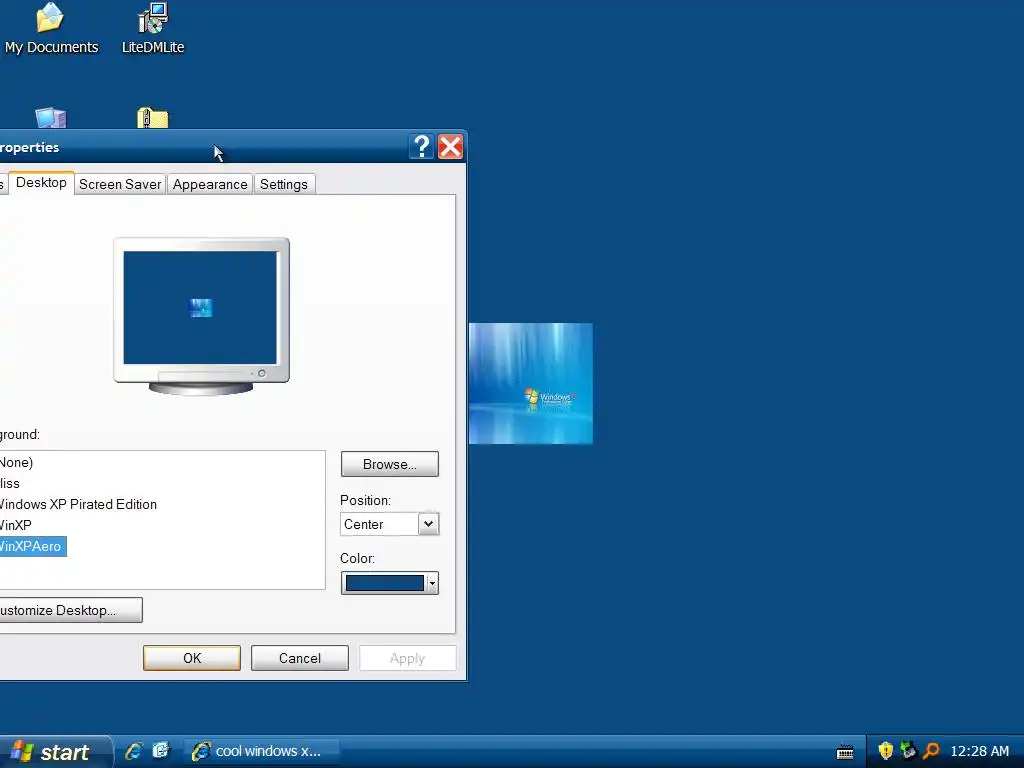Screen dimensions: 1024x768
Task: Click the Apply button
Action: [x=408, y=658]
